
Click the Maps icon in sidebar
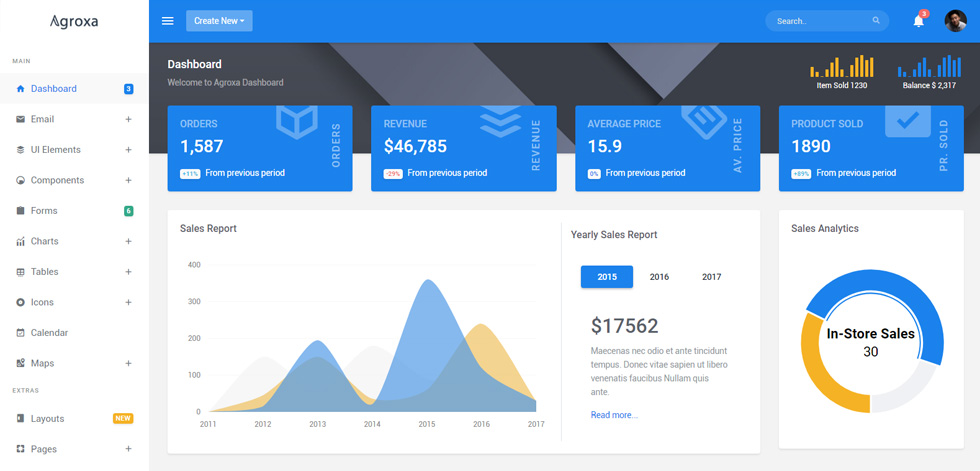[x=20, y=363]
